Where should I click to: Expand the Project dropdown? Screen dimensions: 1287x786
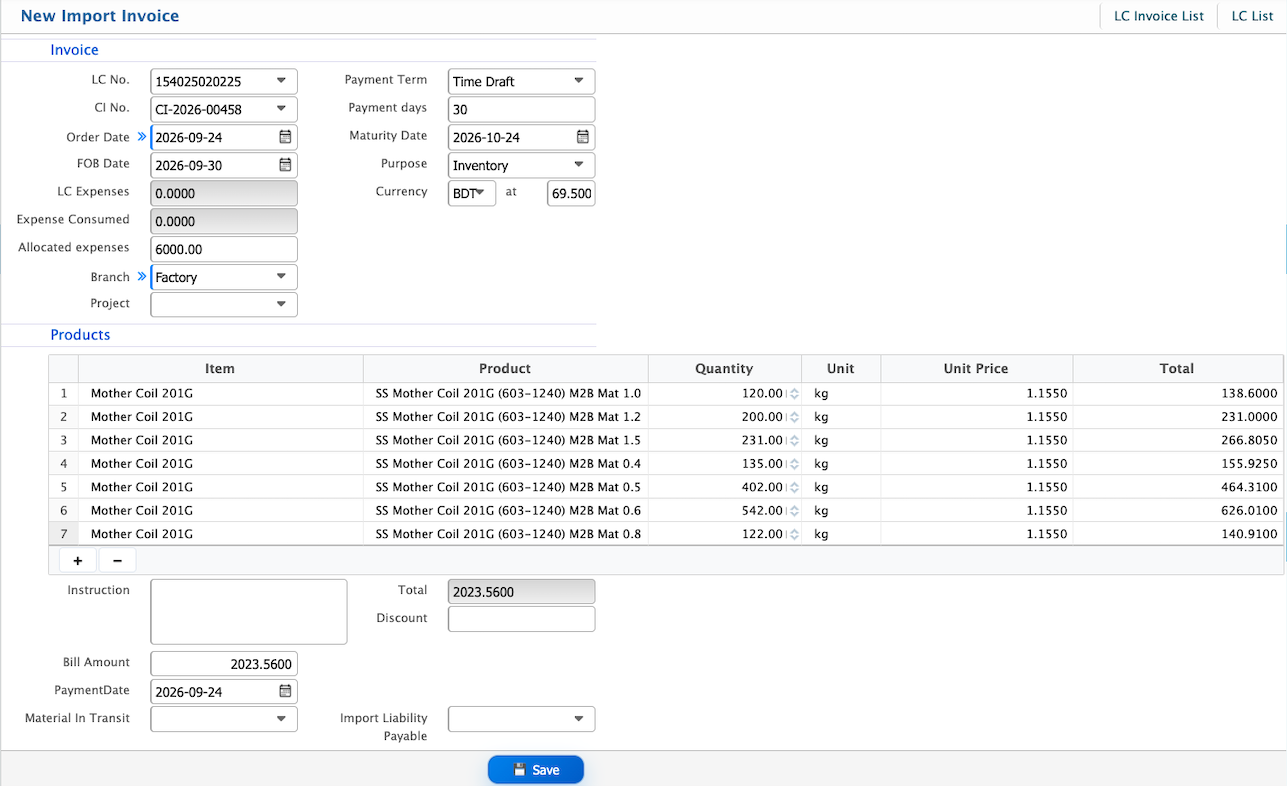click(x=281, y=304)
